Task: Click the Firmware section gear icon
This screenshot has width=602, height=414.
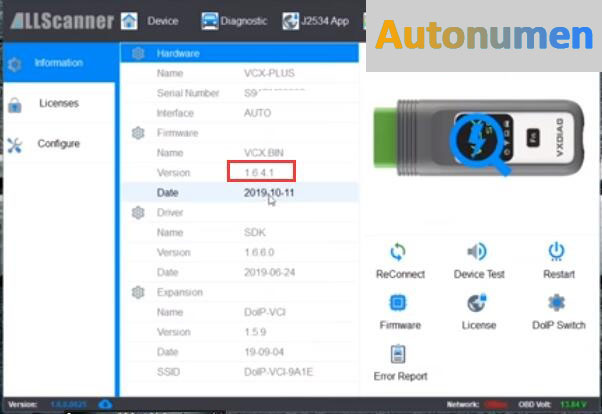Action: (x=138, y=133)
